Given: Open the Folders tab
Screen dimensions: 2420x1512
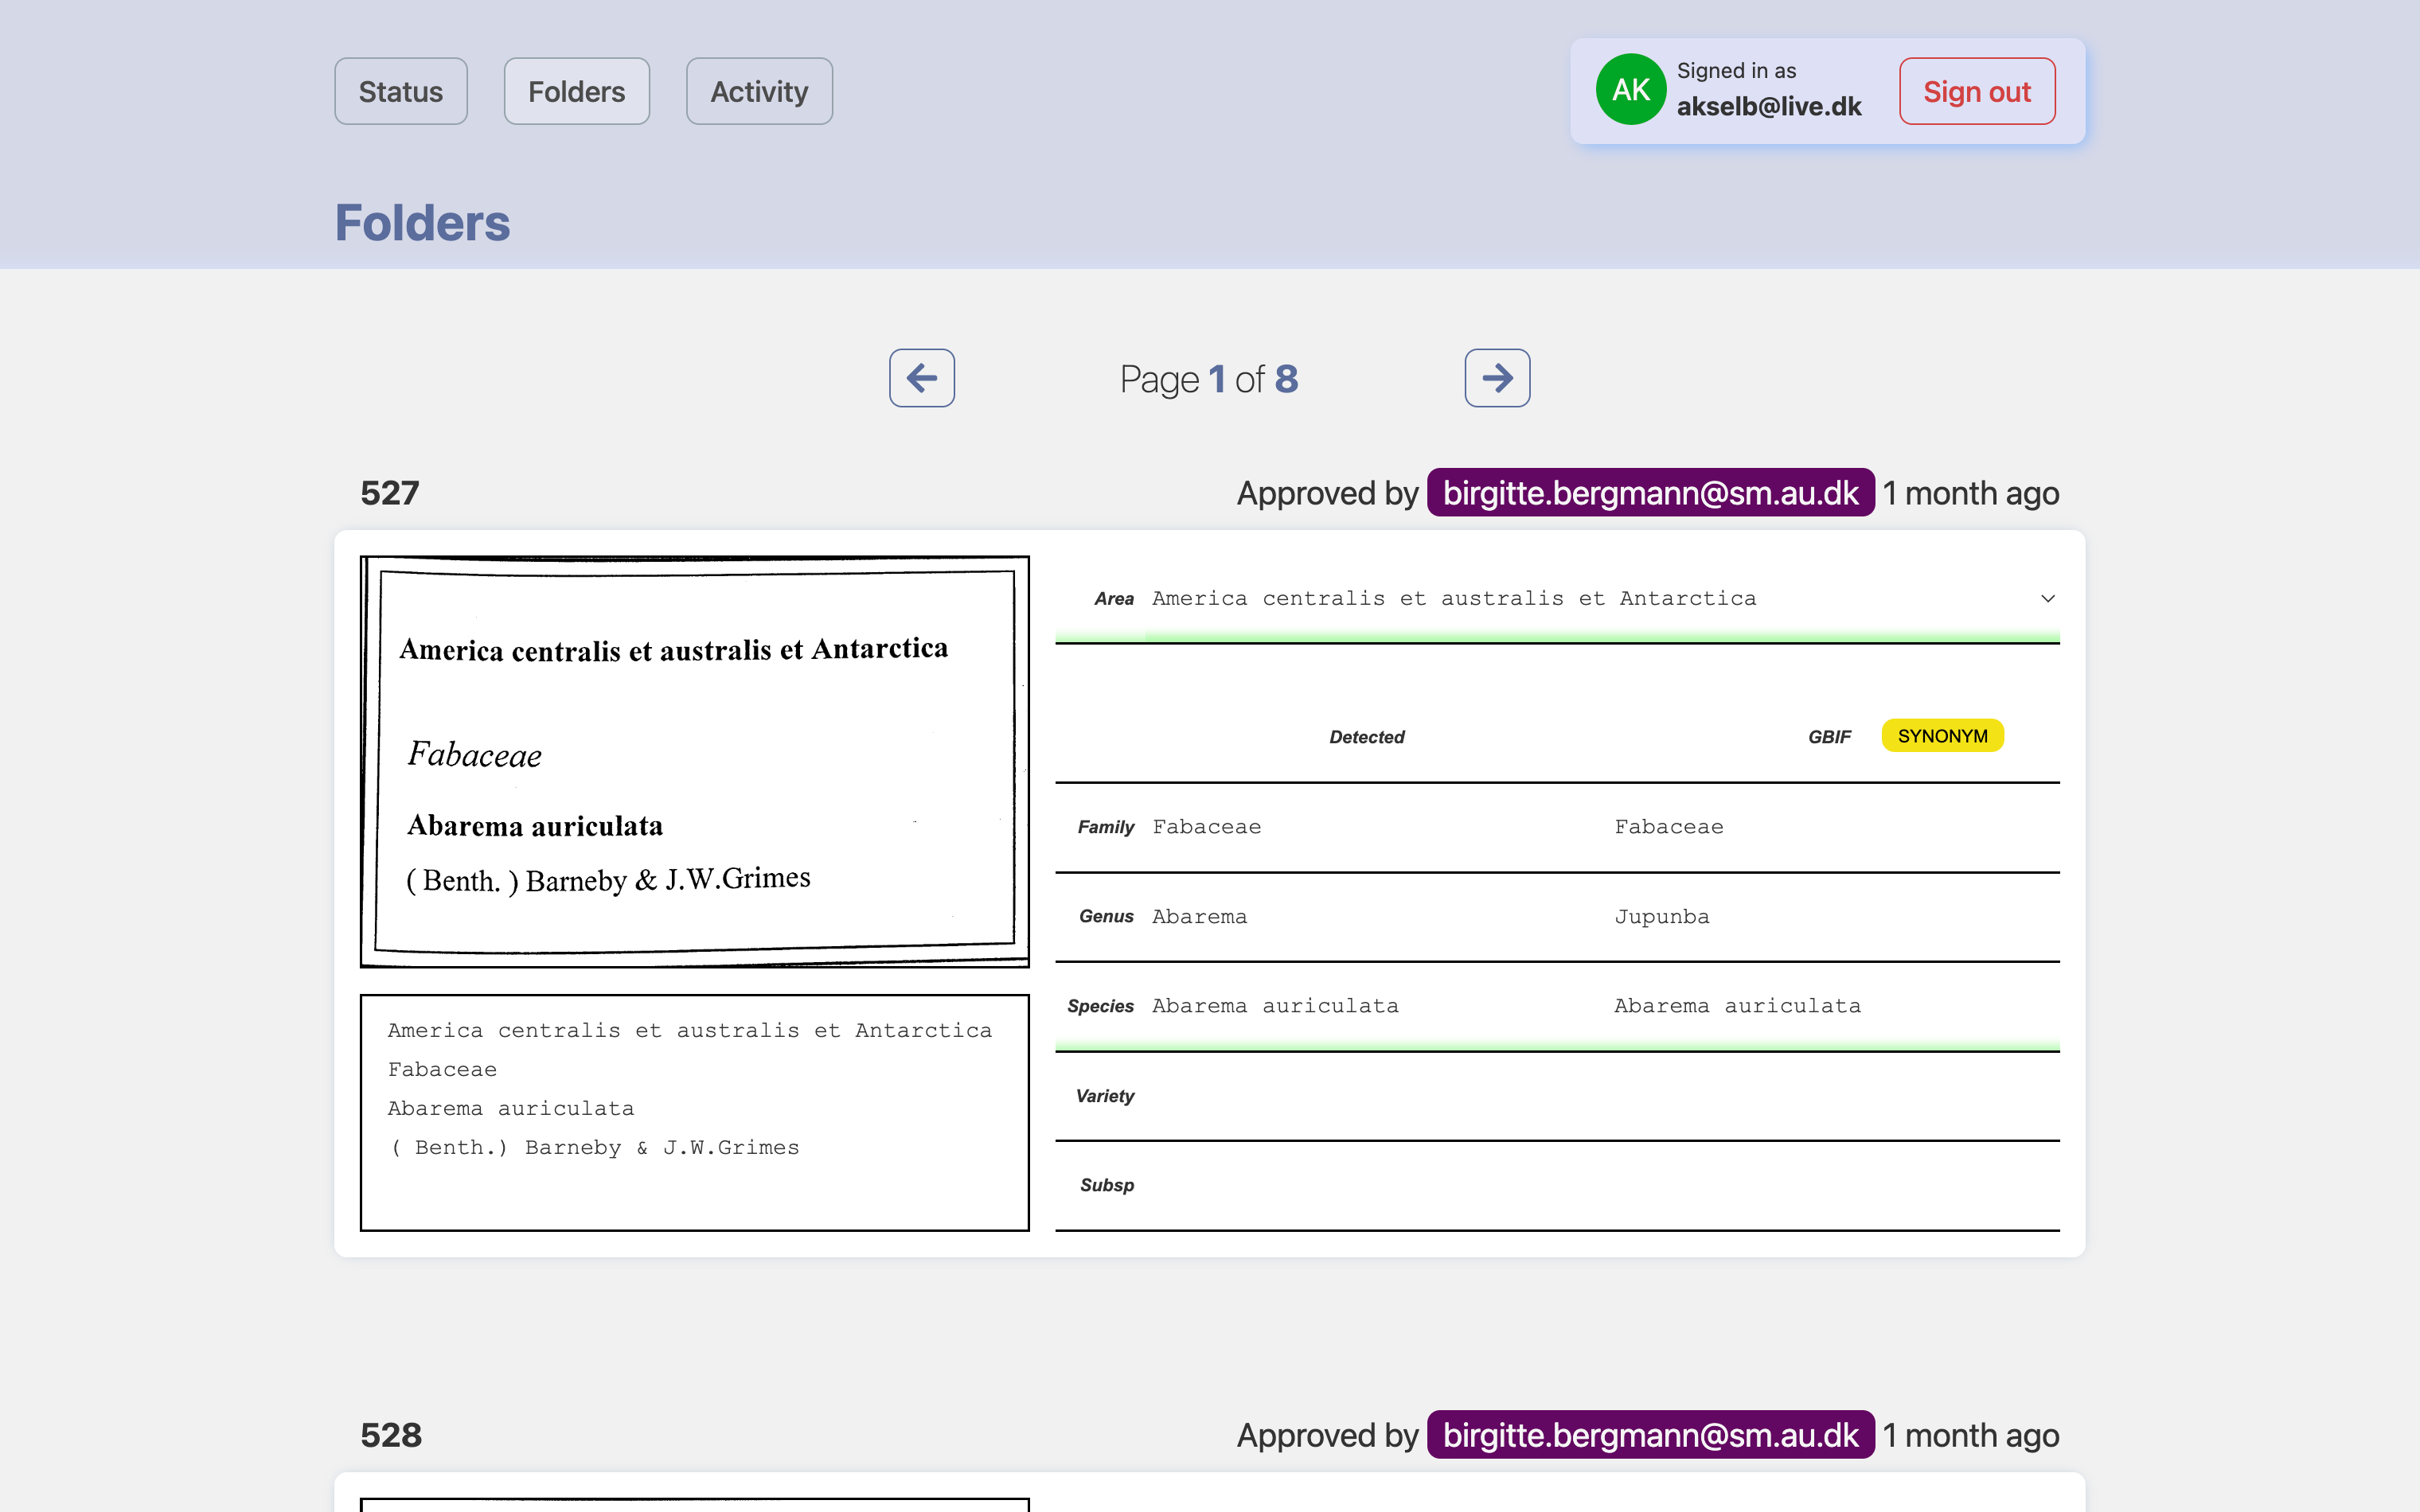Looking at the screenshot, I should 576,91.
